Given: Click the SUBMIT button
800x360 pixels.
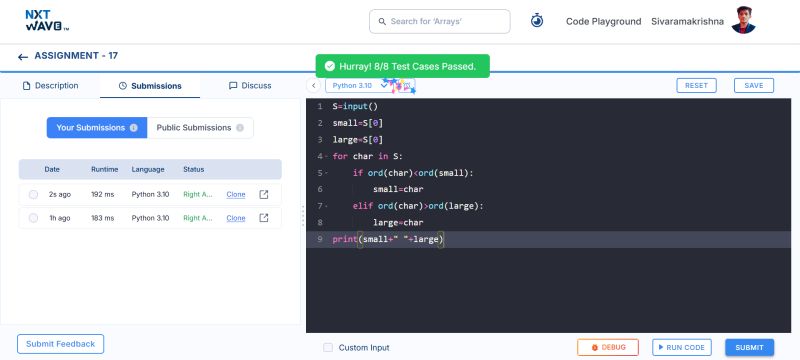Looking at the screenshot, I should pos(749,347).
